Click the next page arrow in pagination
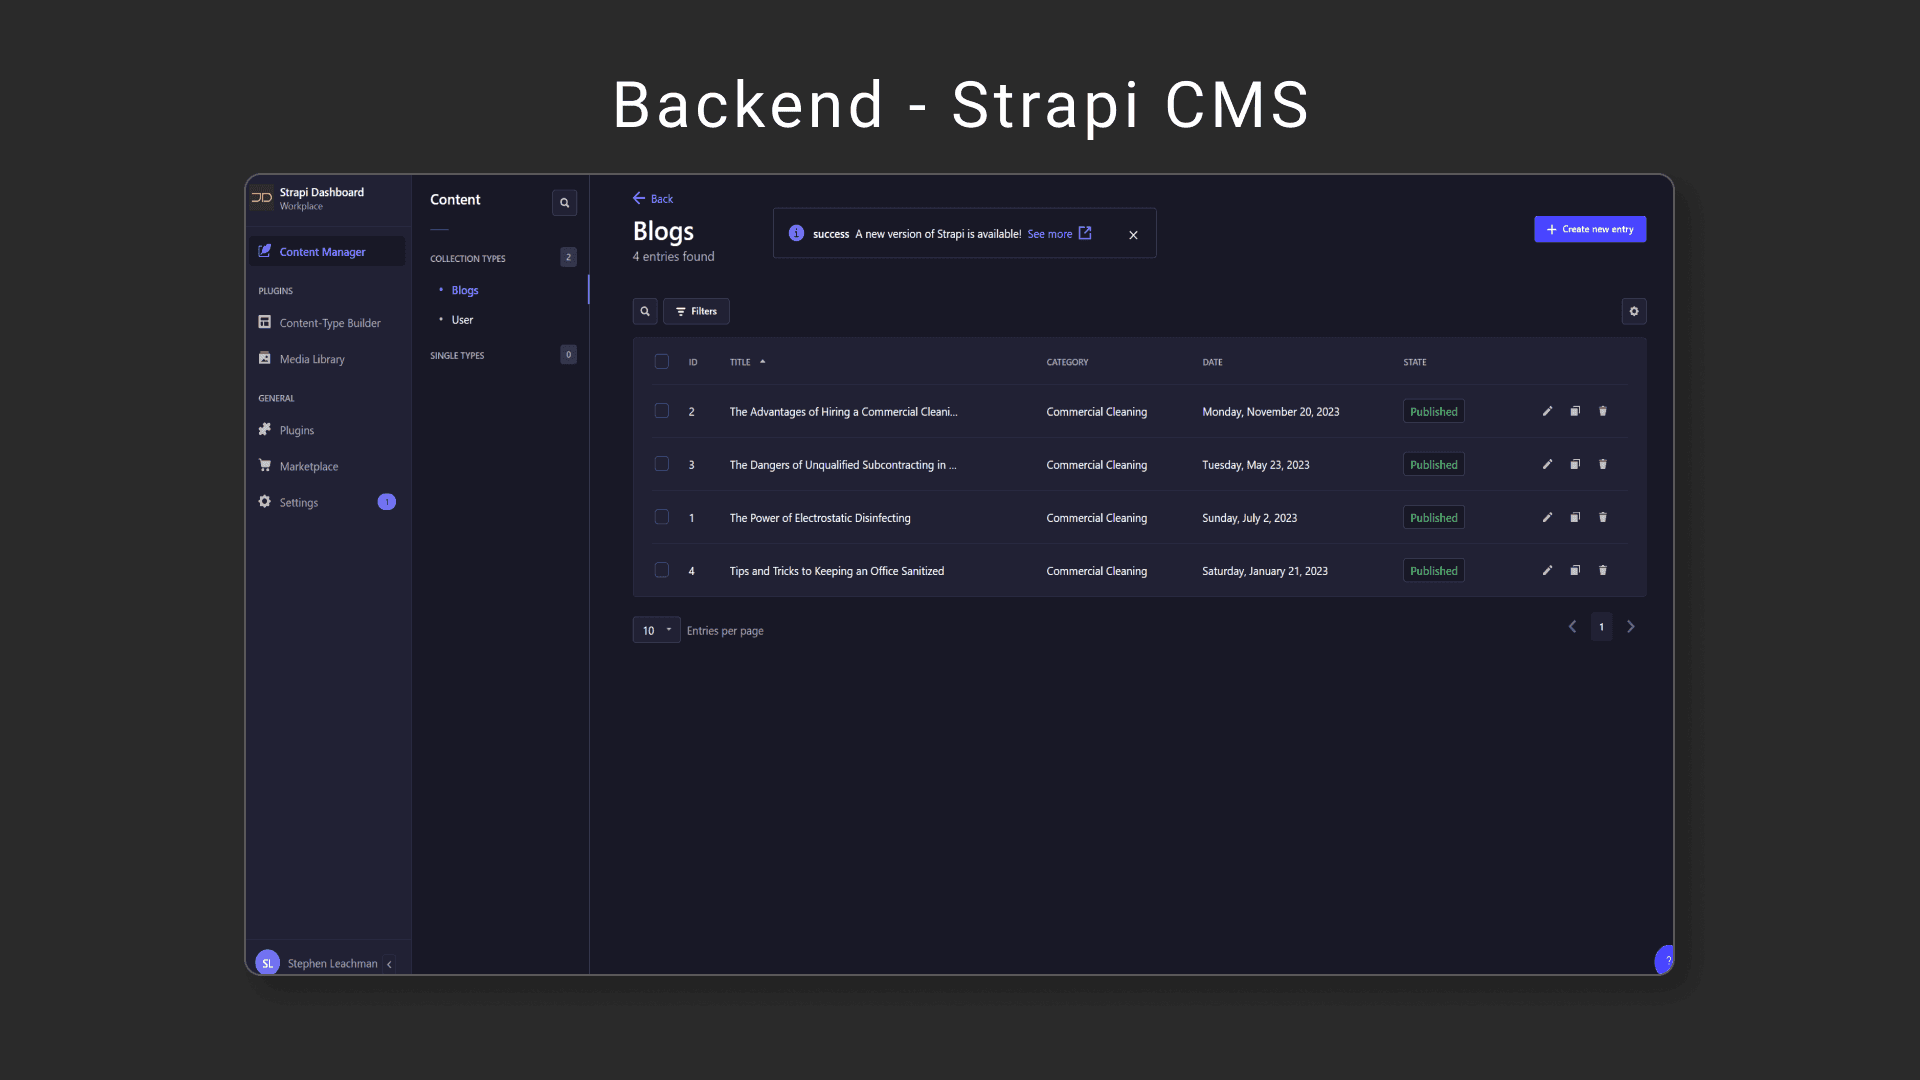1920x1080 pixels. [x=1631, y=625]
